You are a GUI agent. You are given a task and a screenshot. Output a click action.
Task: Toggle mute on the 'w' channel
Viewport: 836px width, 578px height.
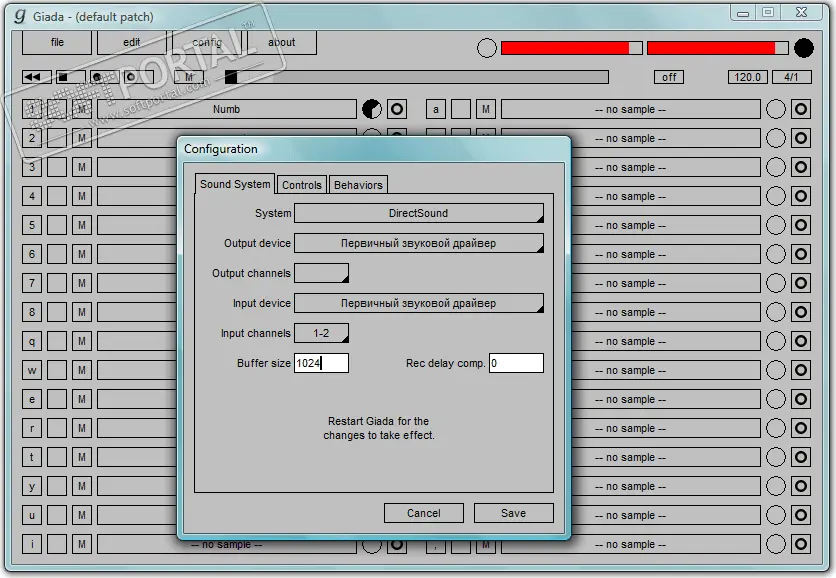coord(82,370)
